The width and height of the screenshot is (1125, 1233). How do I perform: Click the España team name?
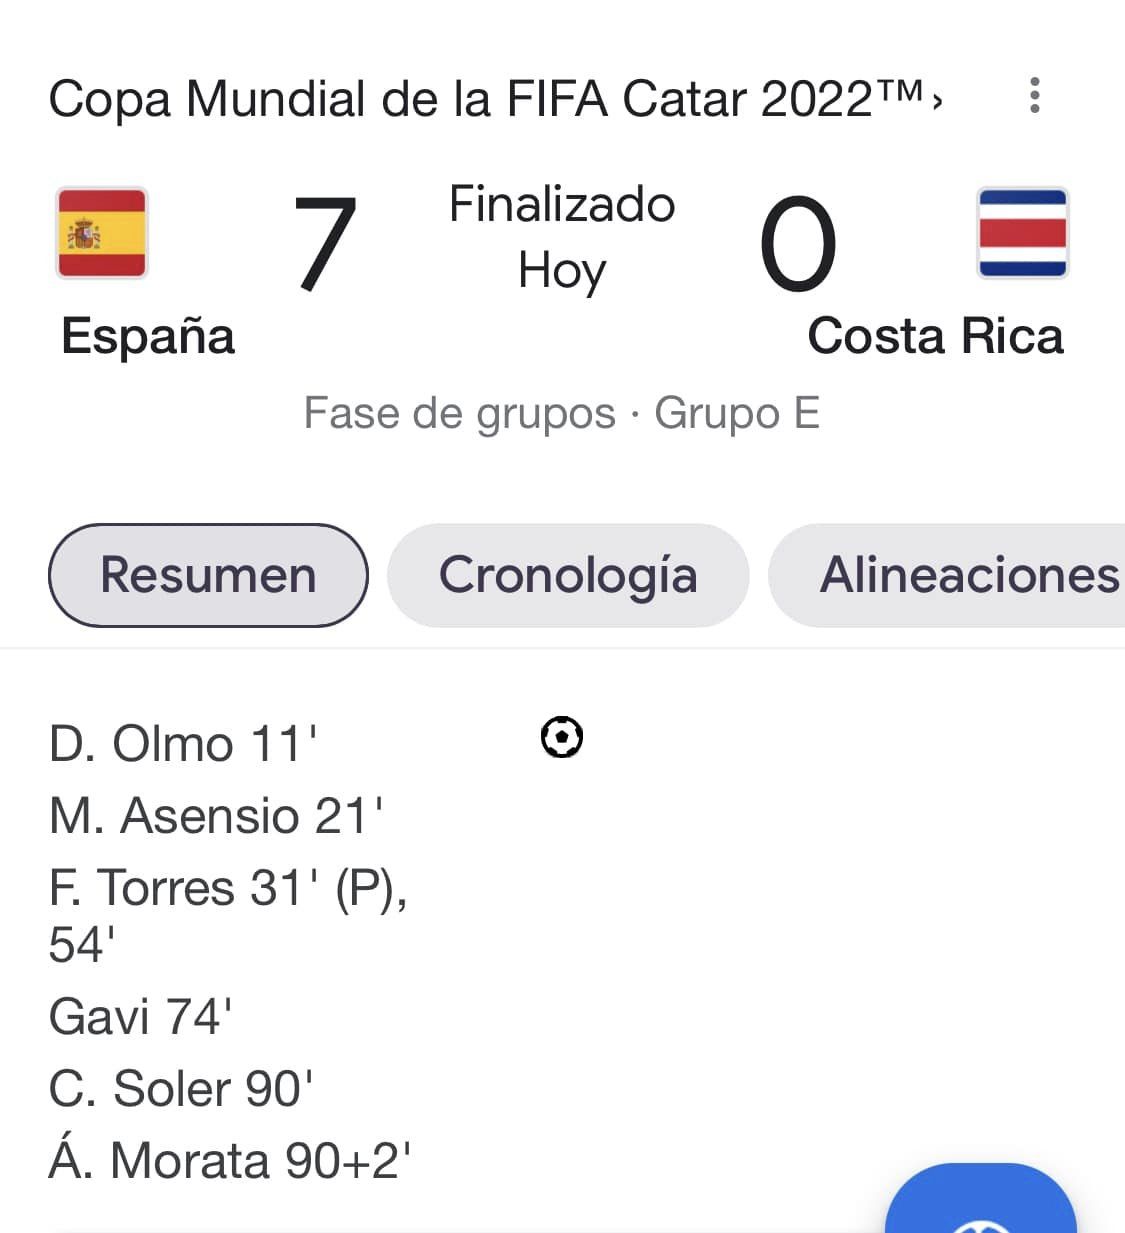point(148,336)
